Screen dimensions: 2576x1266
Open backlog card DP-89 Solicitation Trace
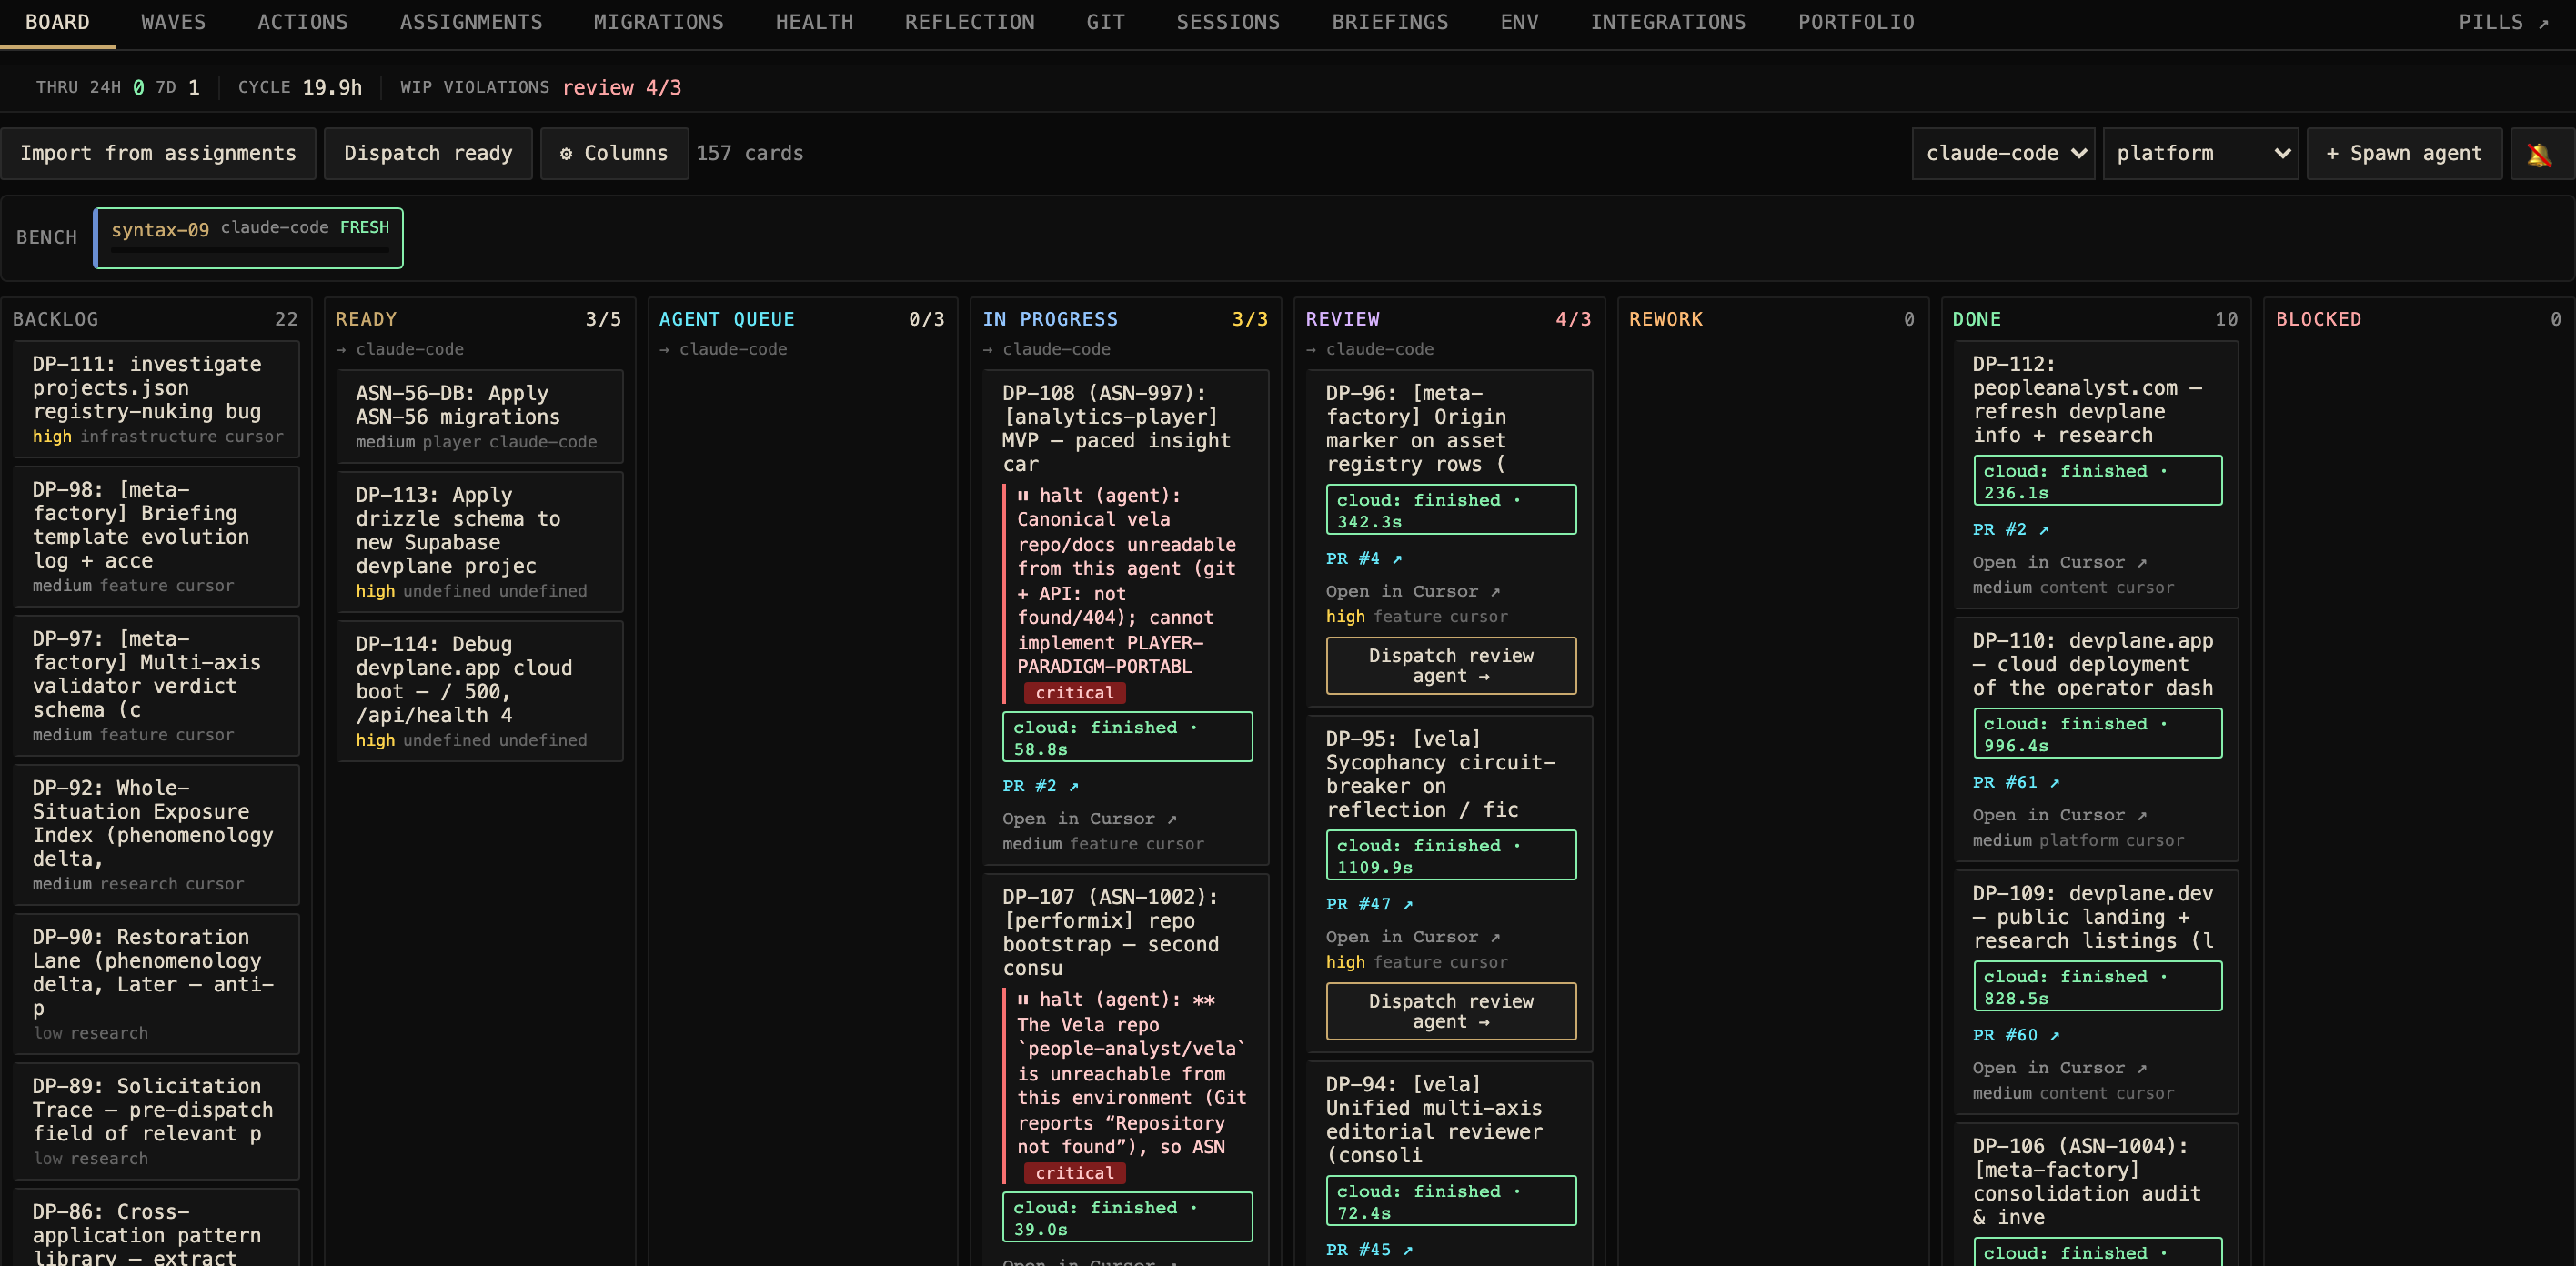156,1120
